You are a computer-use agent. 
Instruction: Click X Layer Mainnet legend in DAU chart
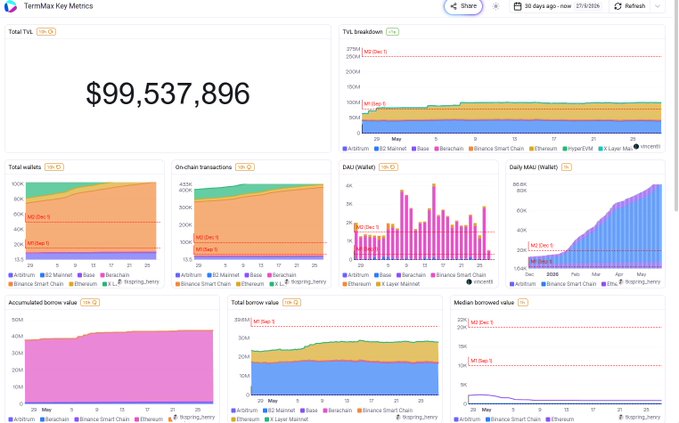(398, 284)
